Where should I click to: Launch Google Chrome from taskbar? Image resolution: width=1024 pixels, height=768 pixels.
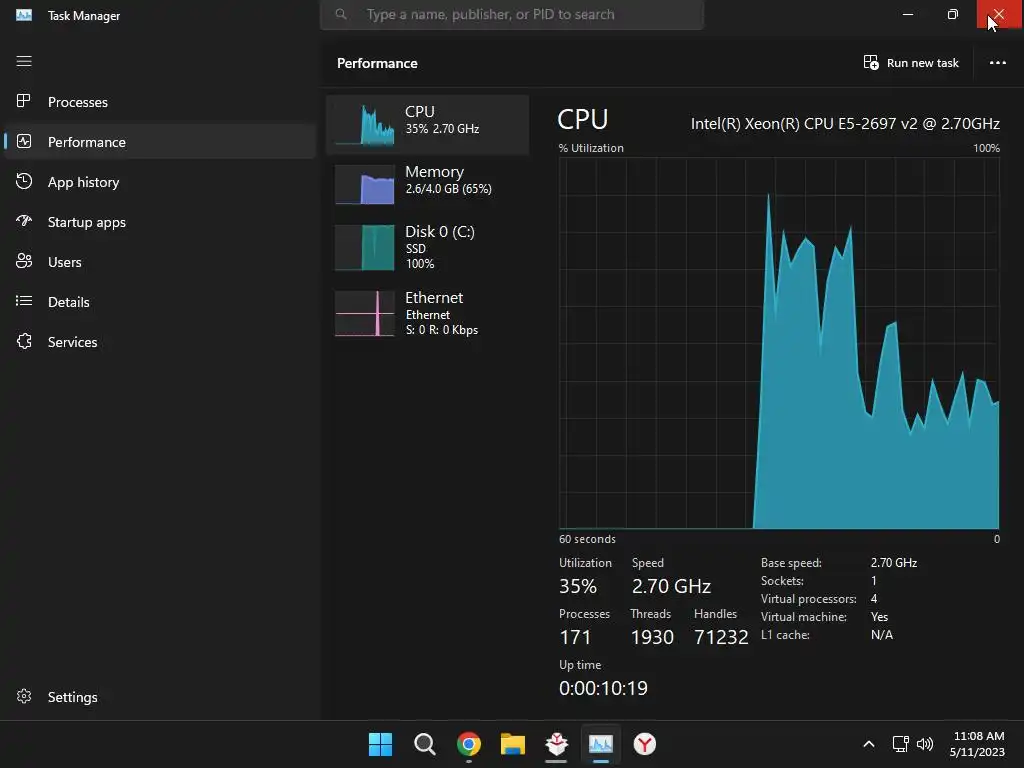coord(469,744)
